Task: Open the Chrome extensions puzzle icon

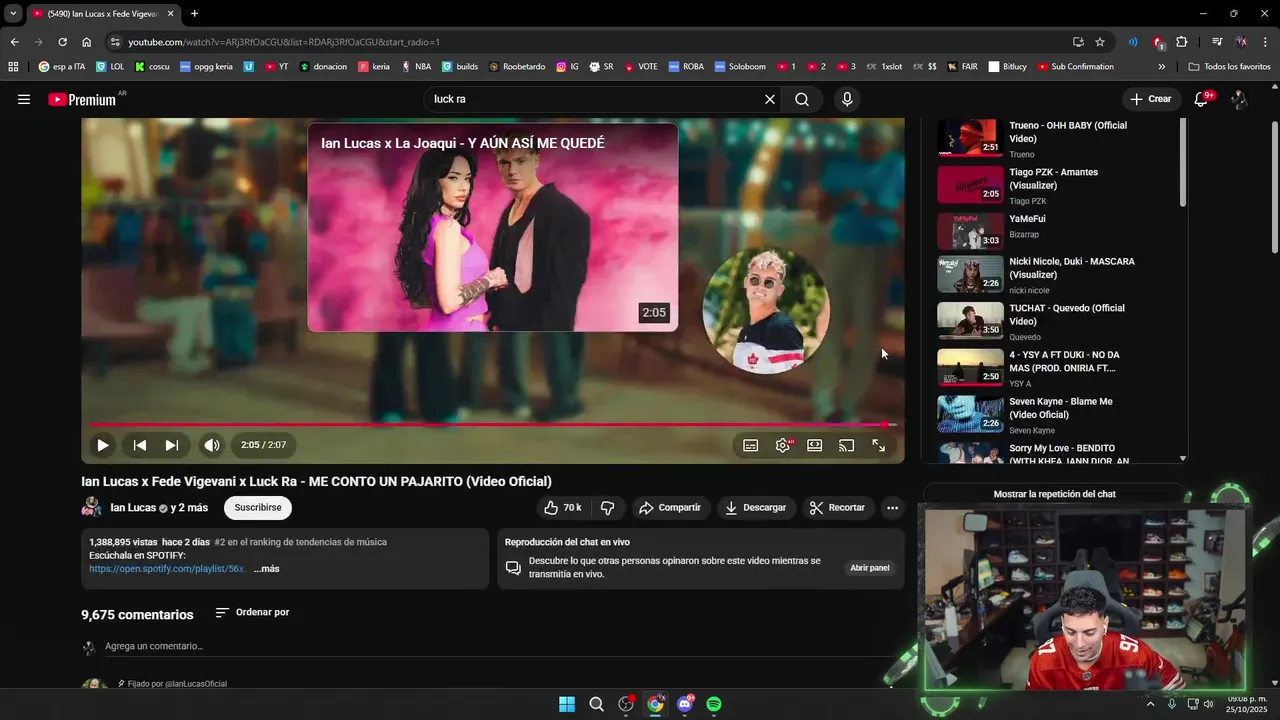Action: pos(1182,42)
